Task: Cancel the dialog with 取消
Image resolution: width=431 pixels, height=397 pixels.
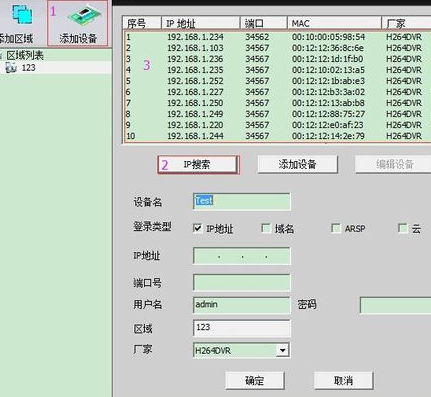Action: pos(343,380)
